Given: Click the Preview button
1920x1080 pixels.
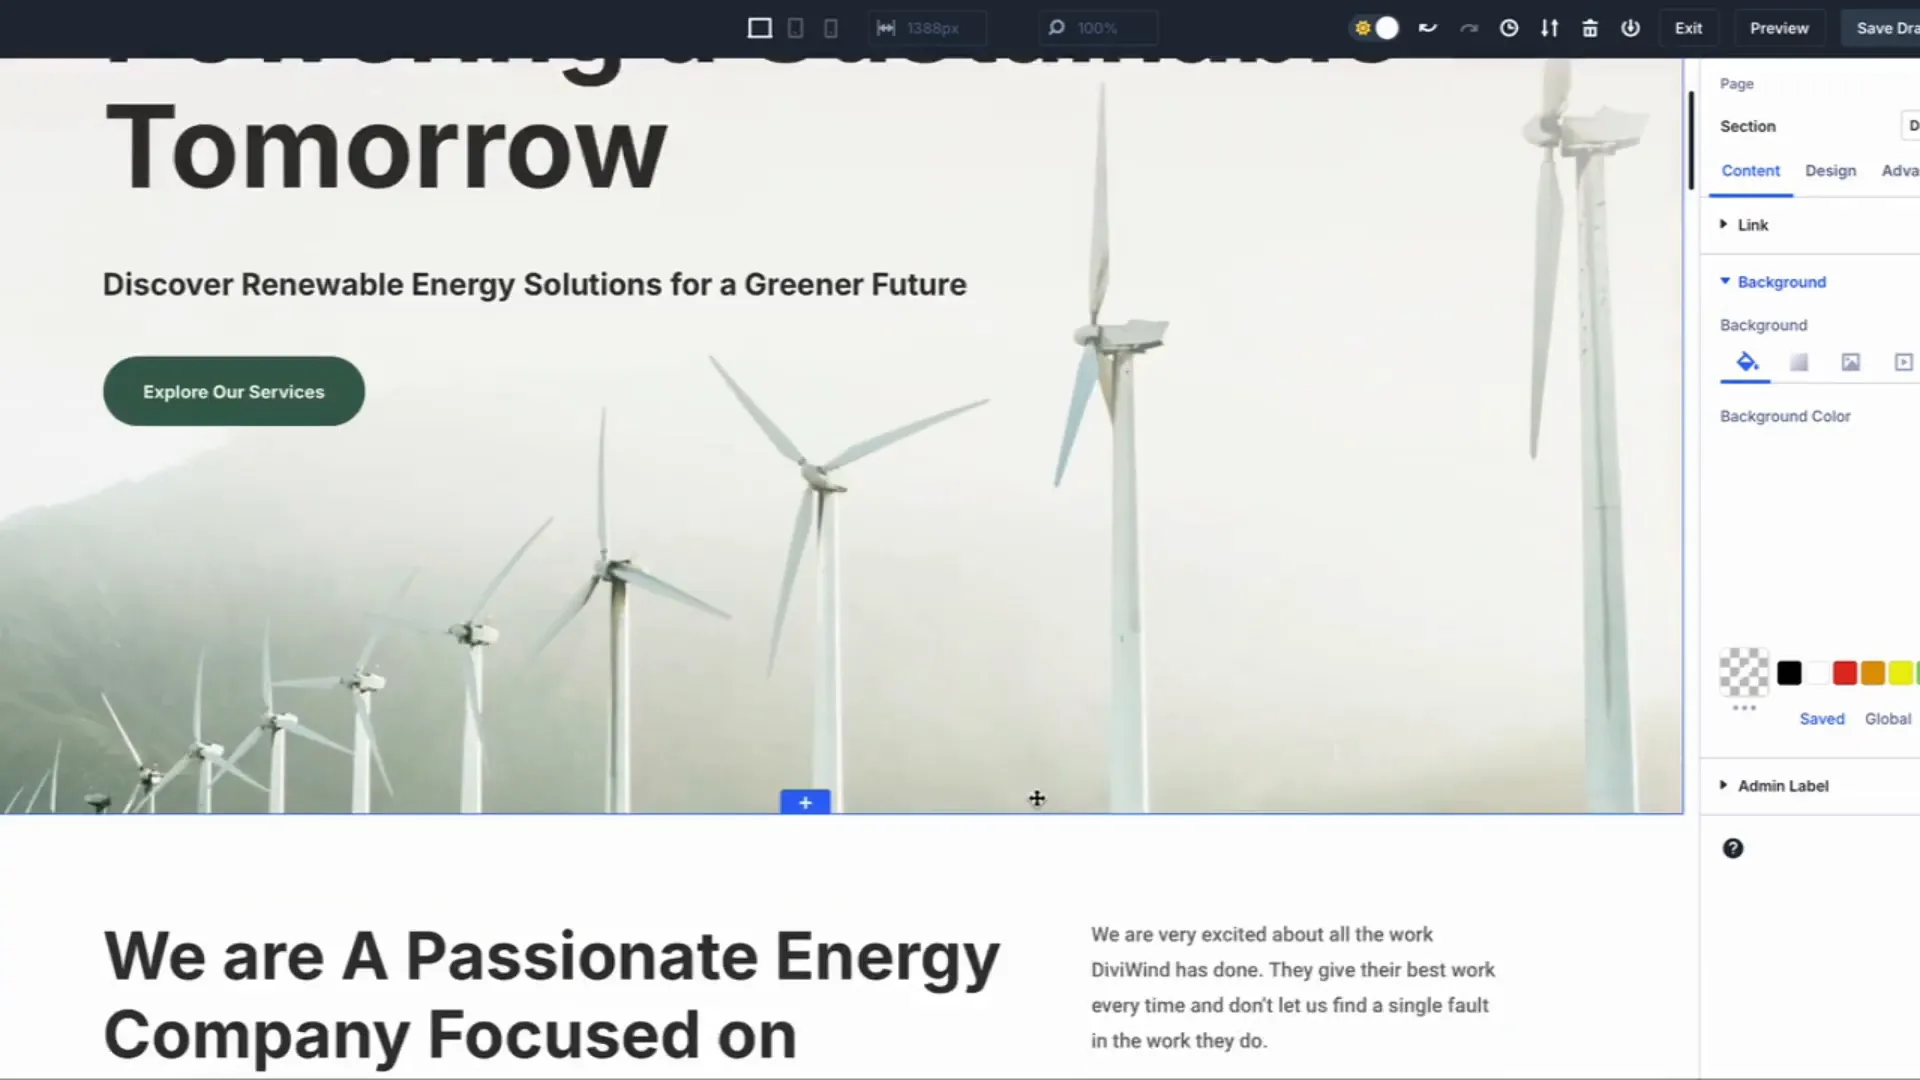Looking at the screenshot, I should (x=1778, y=28).
